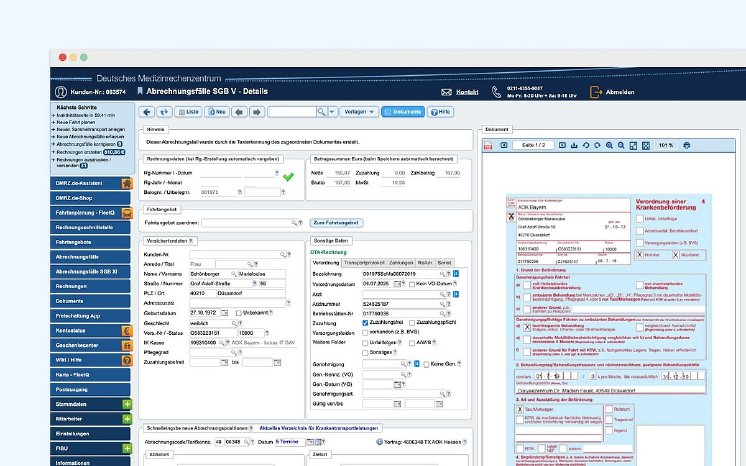Open calendar picker for Verordnungsdatum

(x=397, y=284)
